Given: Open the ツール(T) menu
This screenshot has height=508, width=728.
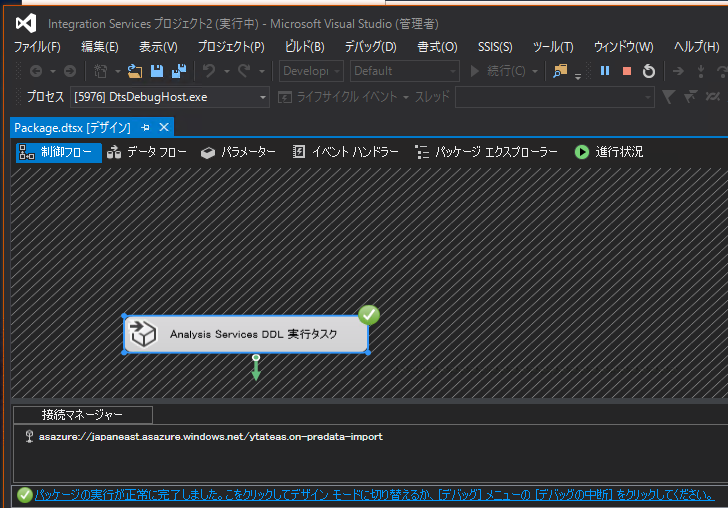Looking at the screenshot, I should click(x=553, y=47).
